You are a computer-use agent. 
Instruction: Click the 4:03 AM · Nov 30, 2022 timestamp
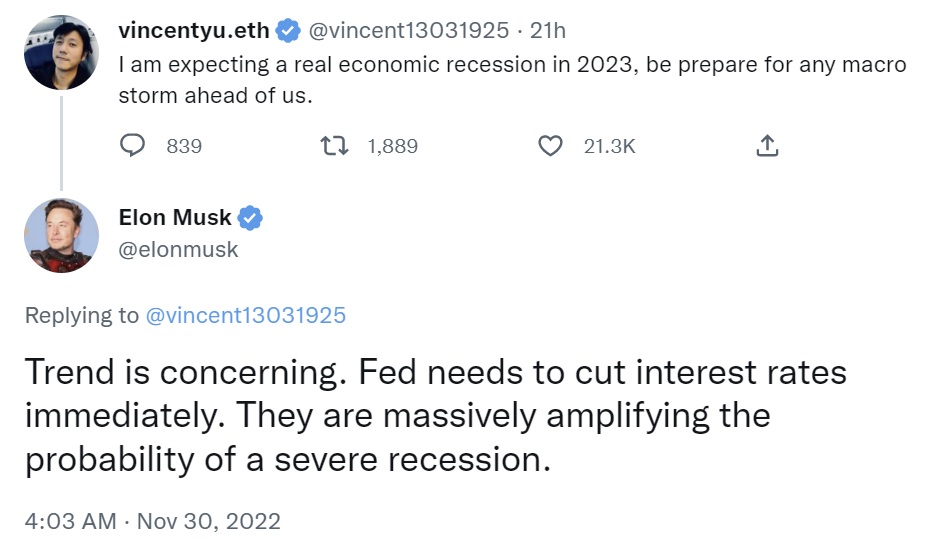pos(153,521)
